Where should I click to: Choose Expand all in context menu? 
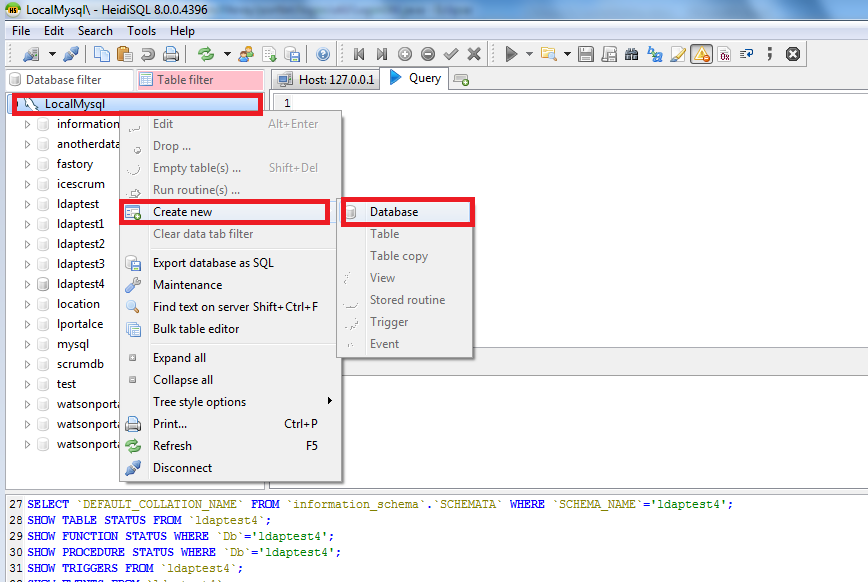pyautogui.click(x=229, y=358)
